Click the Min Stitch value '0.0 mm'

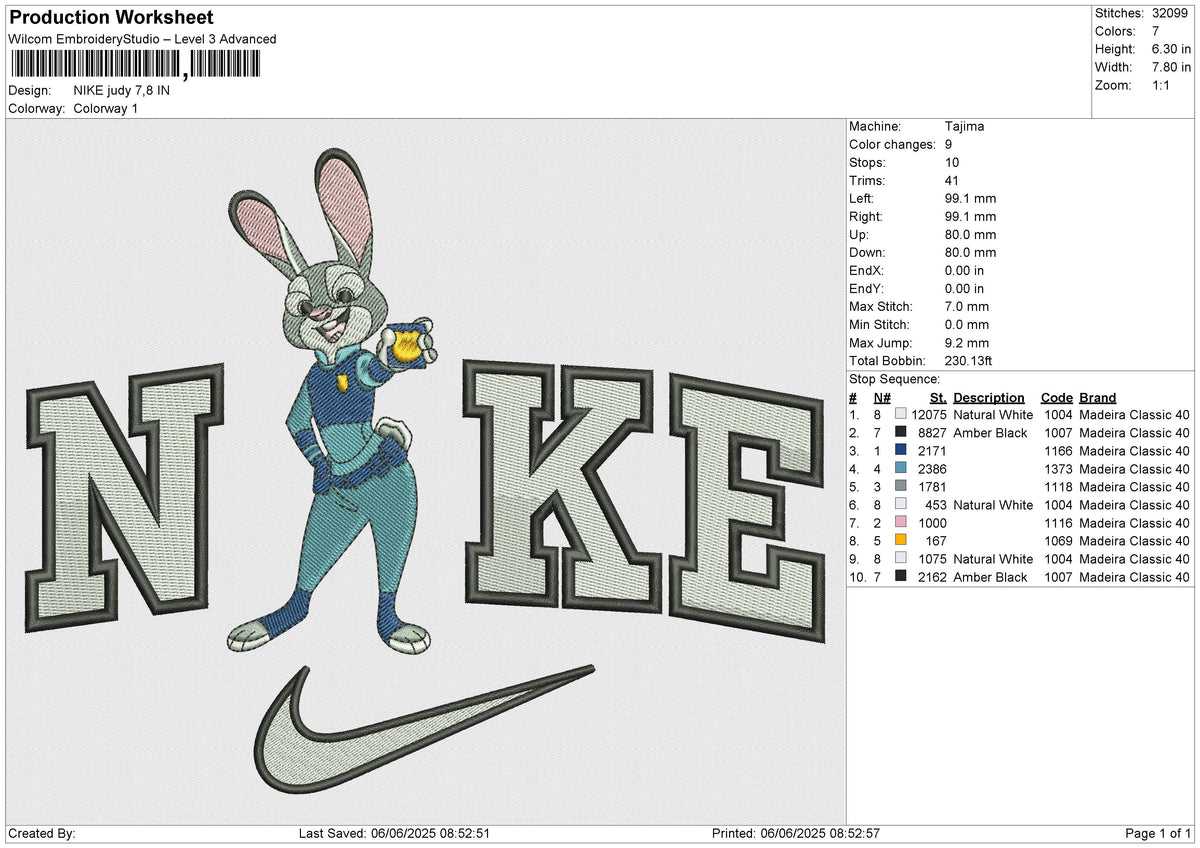[x=967, y=325]
